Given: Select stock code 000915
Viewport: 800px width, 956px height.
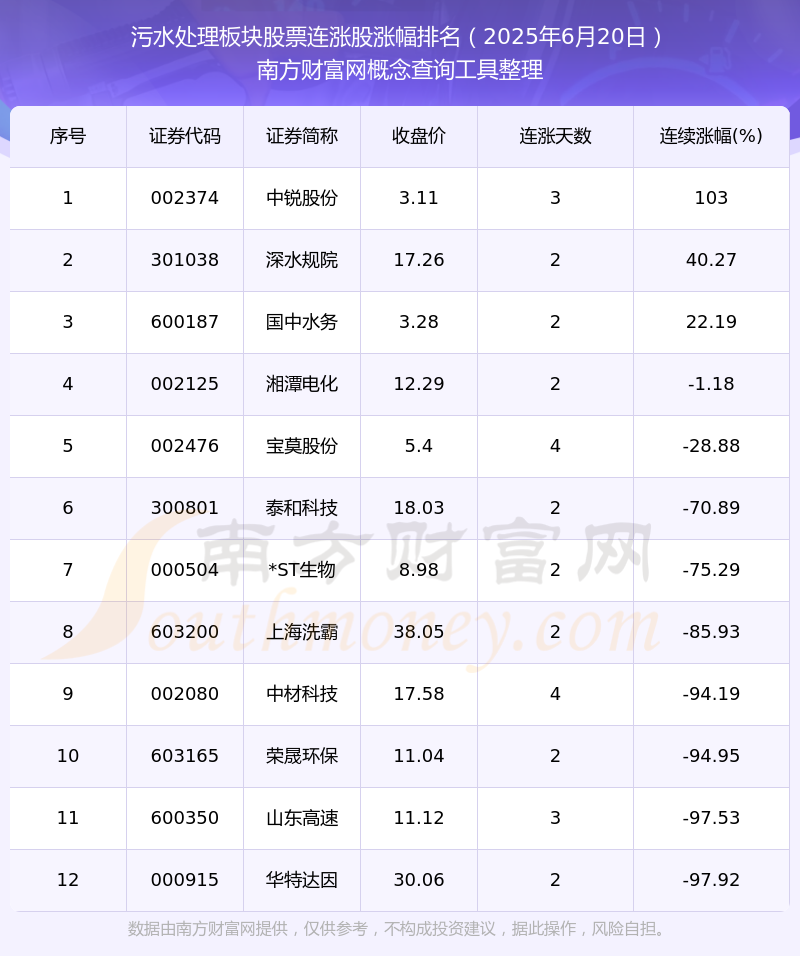Looking at the screenshot, I should 185,880.
